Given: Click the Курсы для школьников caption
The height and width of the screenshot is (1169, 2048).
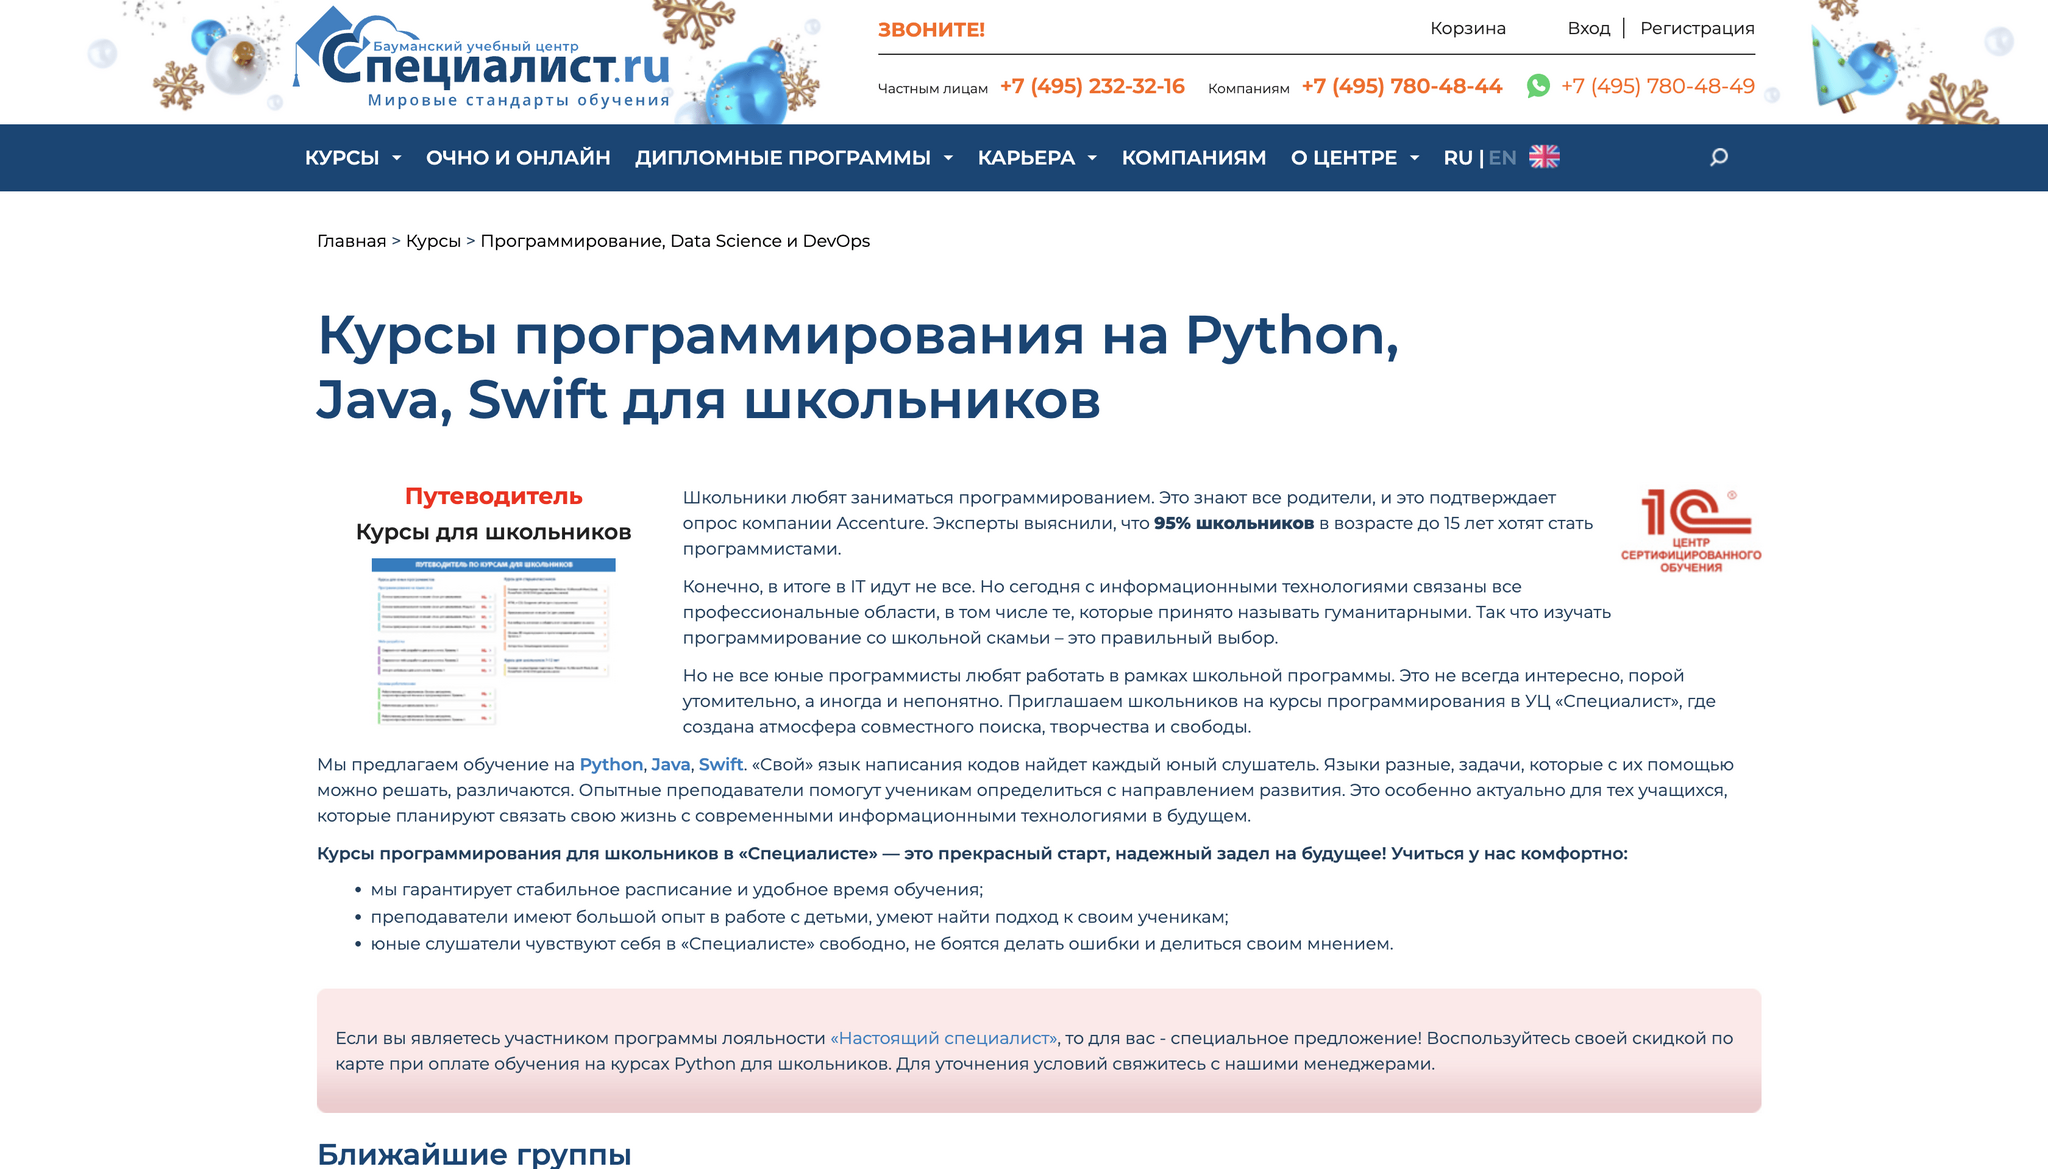Looking at the screenshot, I should (x=493, y=532).
